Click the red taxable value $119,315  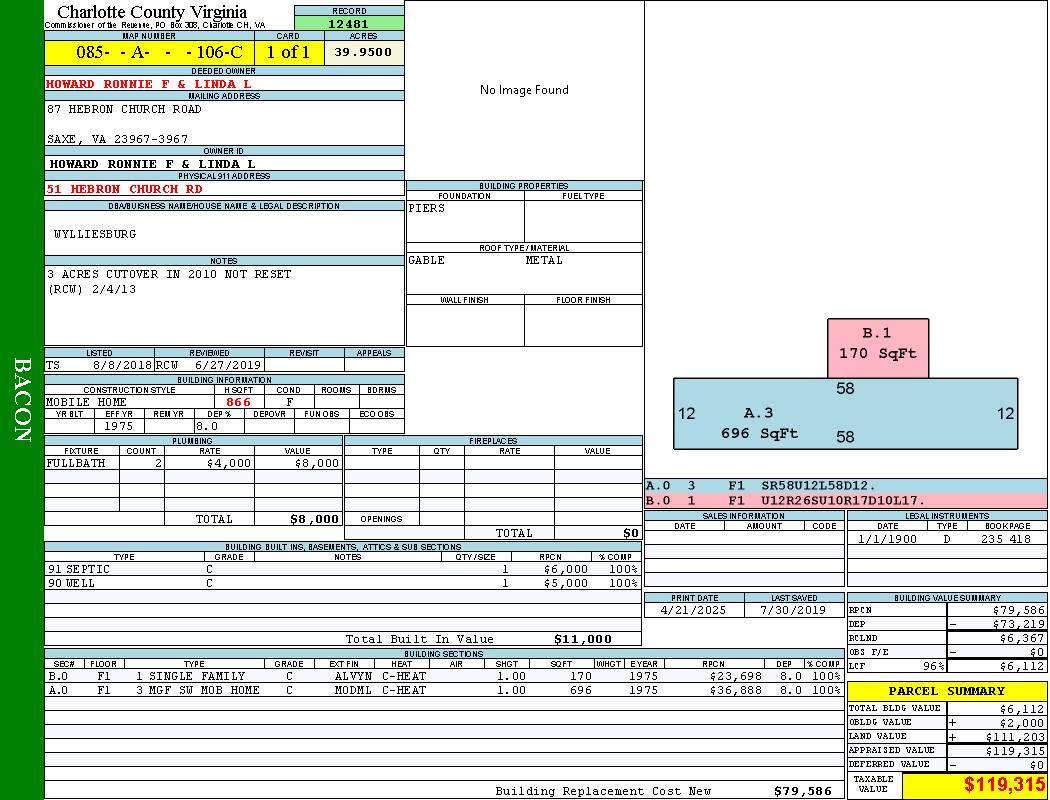coord(975,785)
